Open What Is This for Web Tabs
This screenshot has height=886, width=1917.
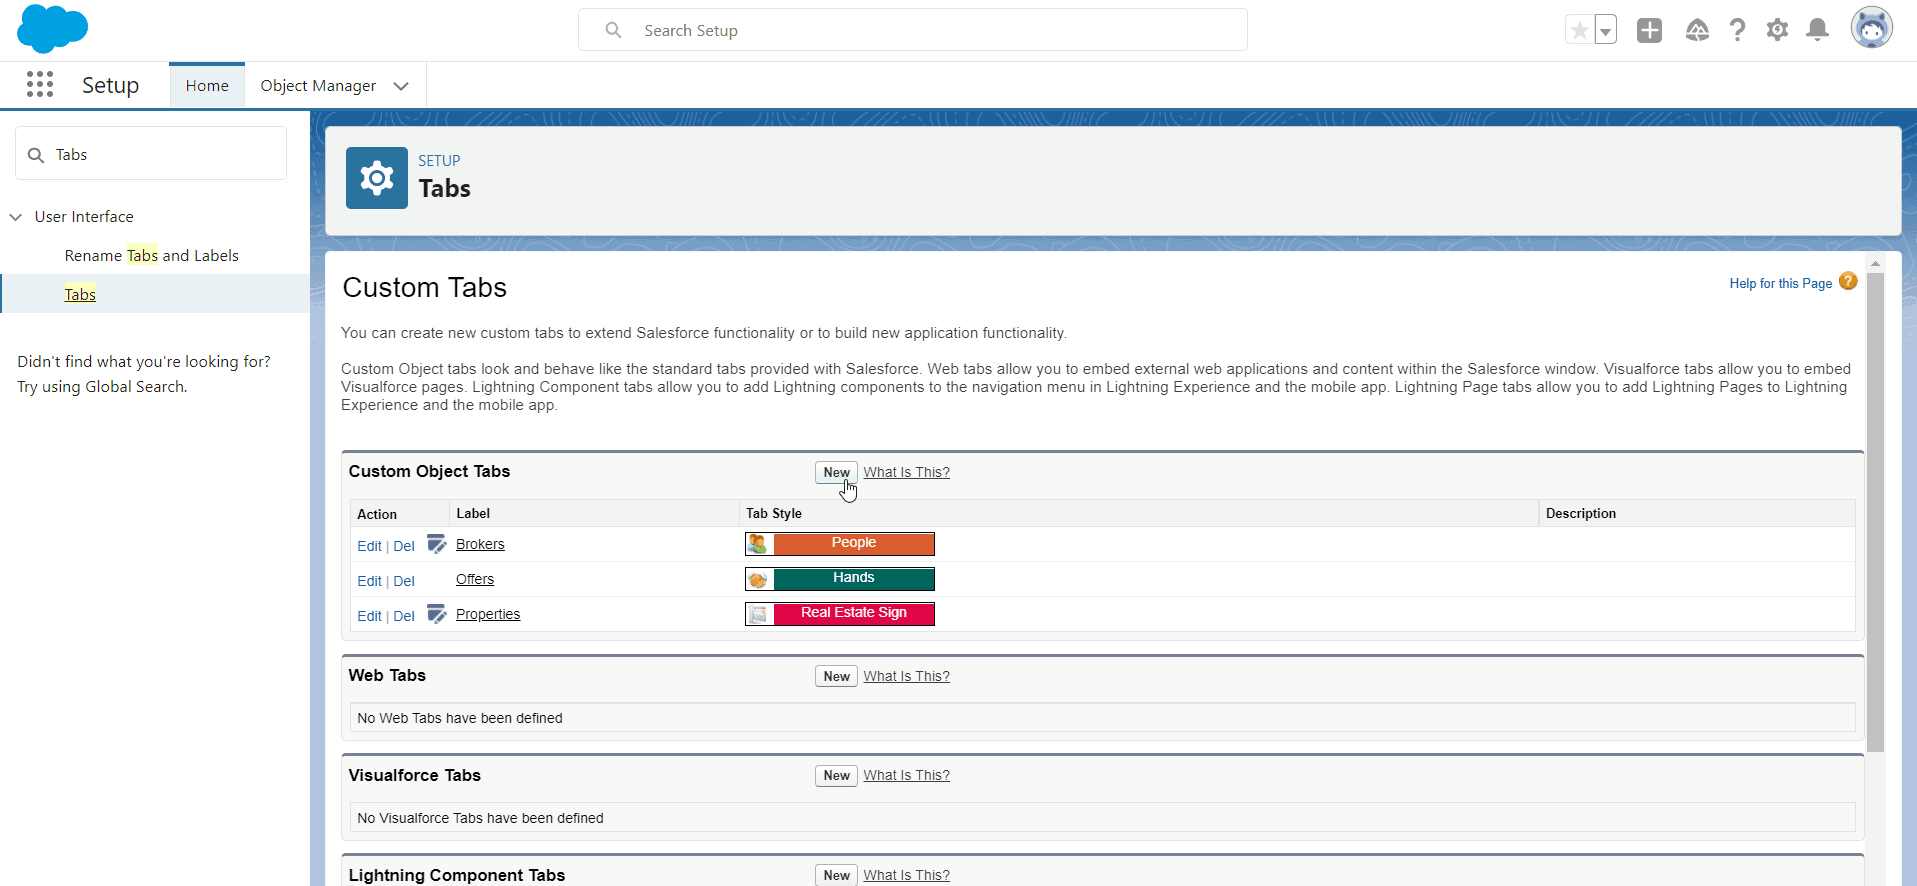pos(906,676)
